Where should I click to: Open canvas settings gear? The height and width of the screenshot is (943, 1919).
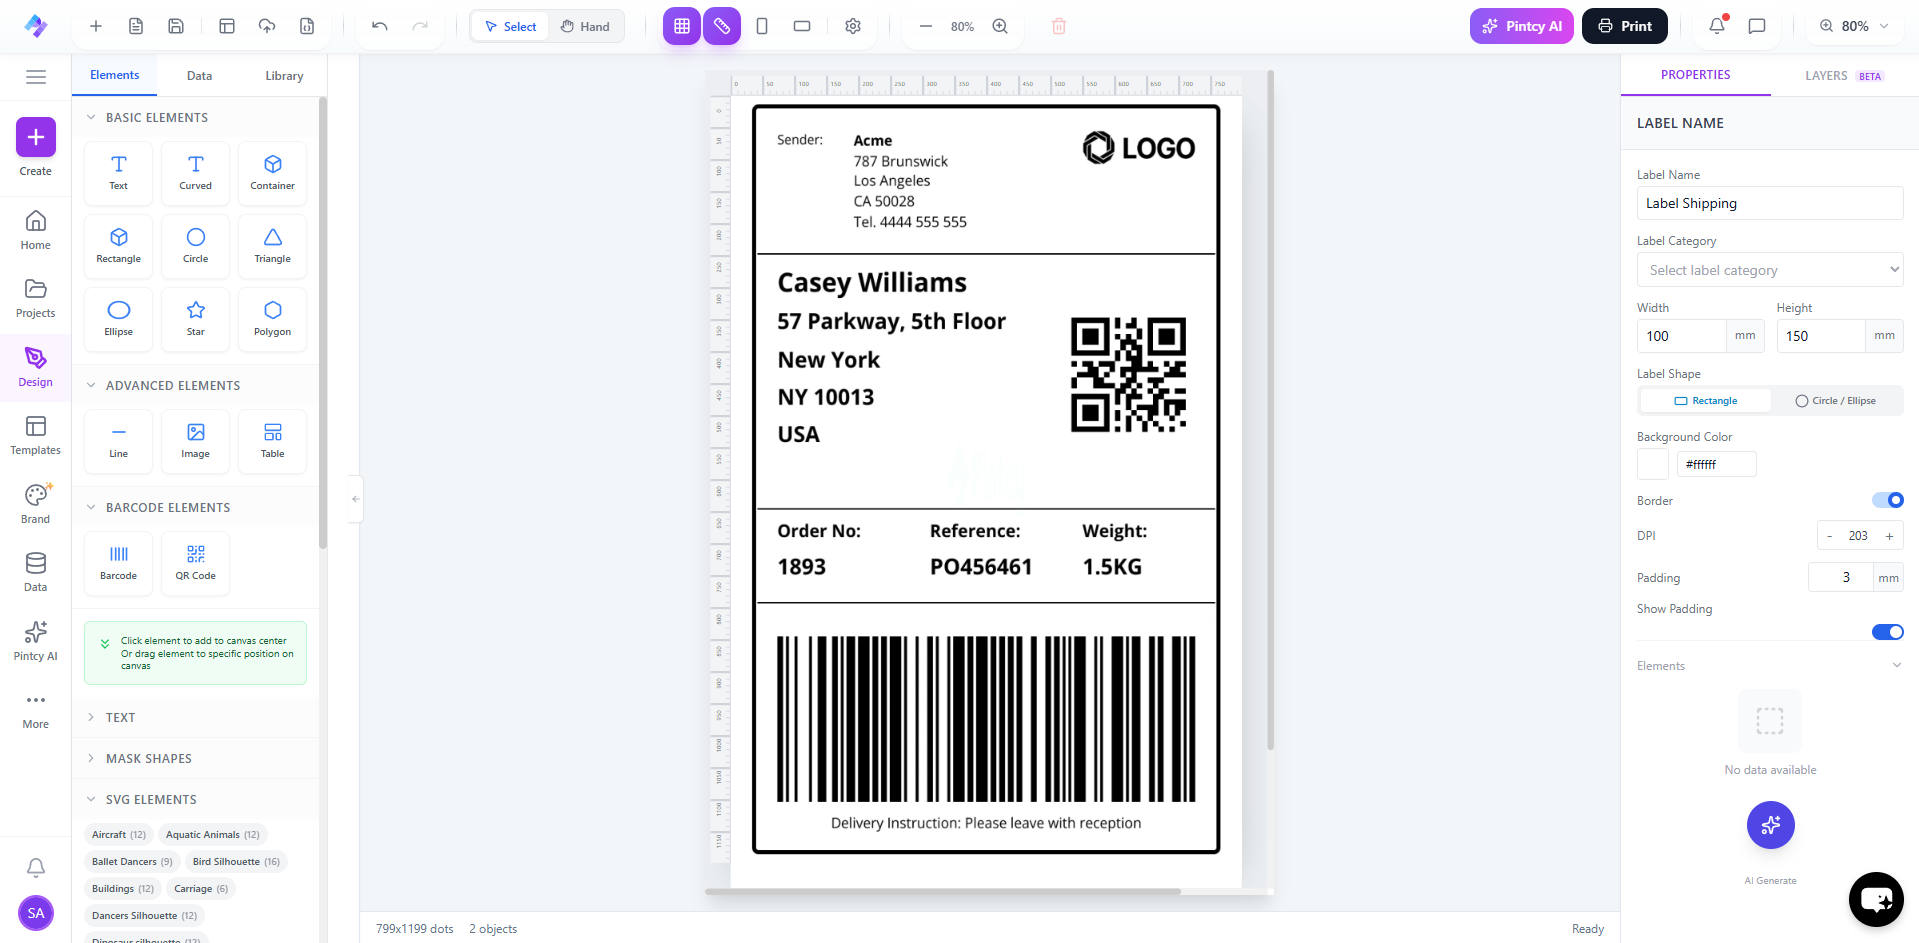853,26
